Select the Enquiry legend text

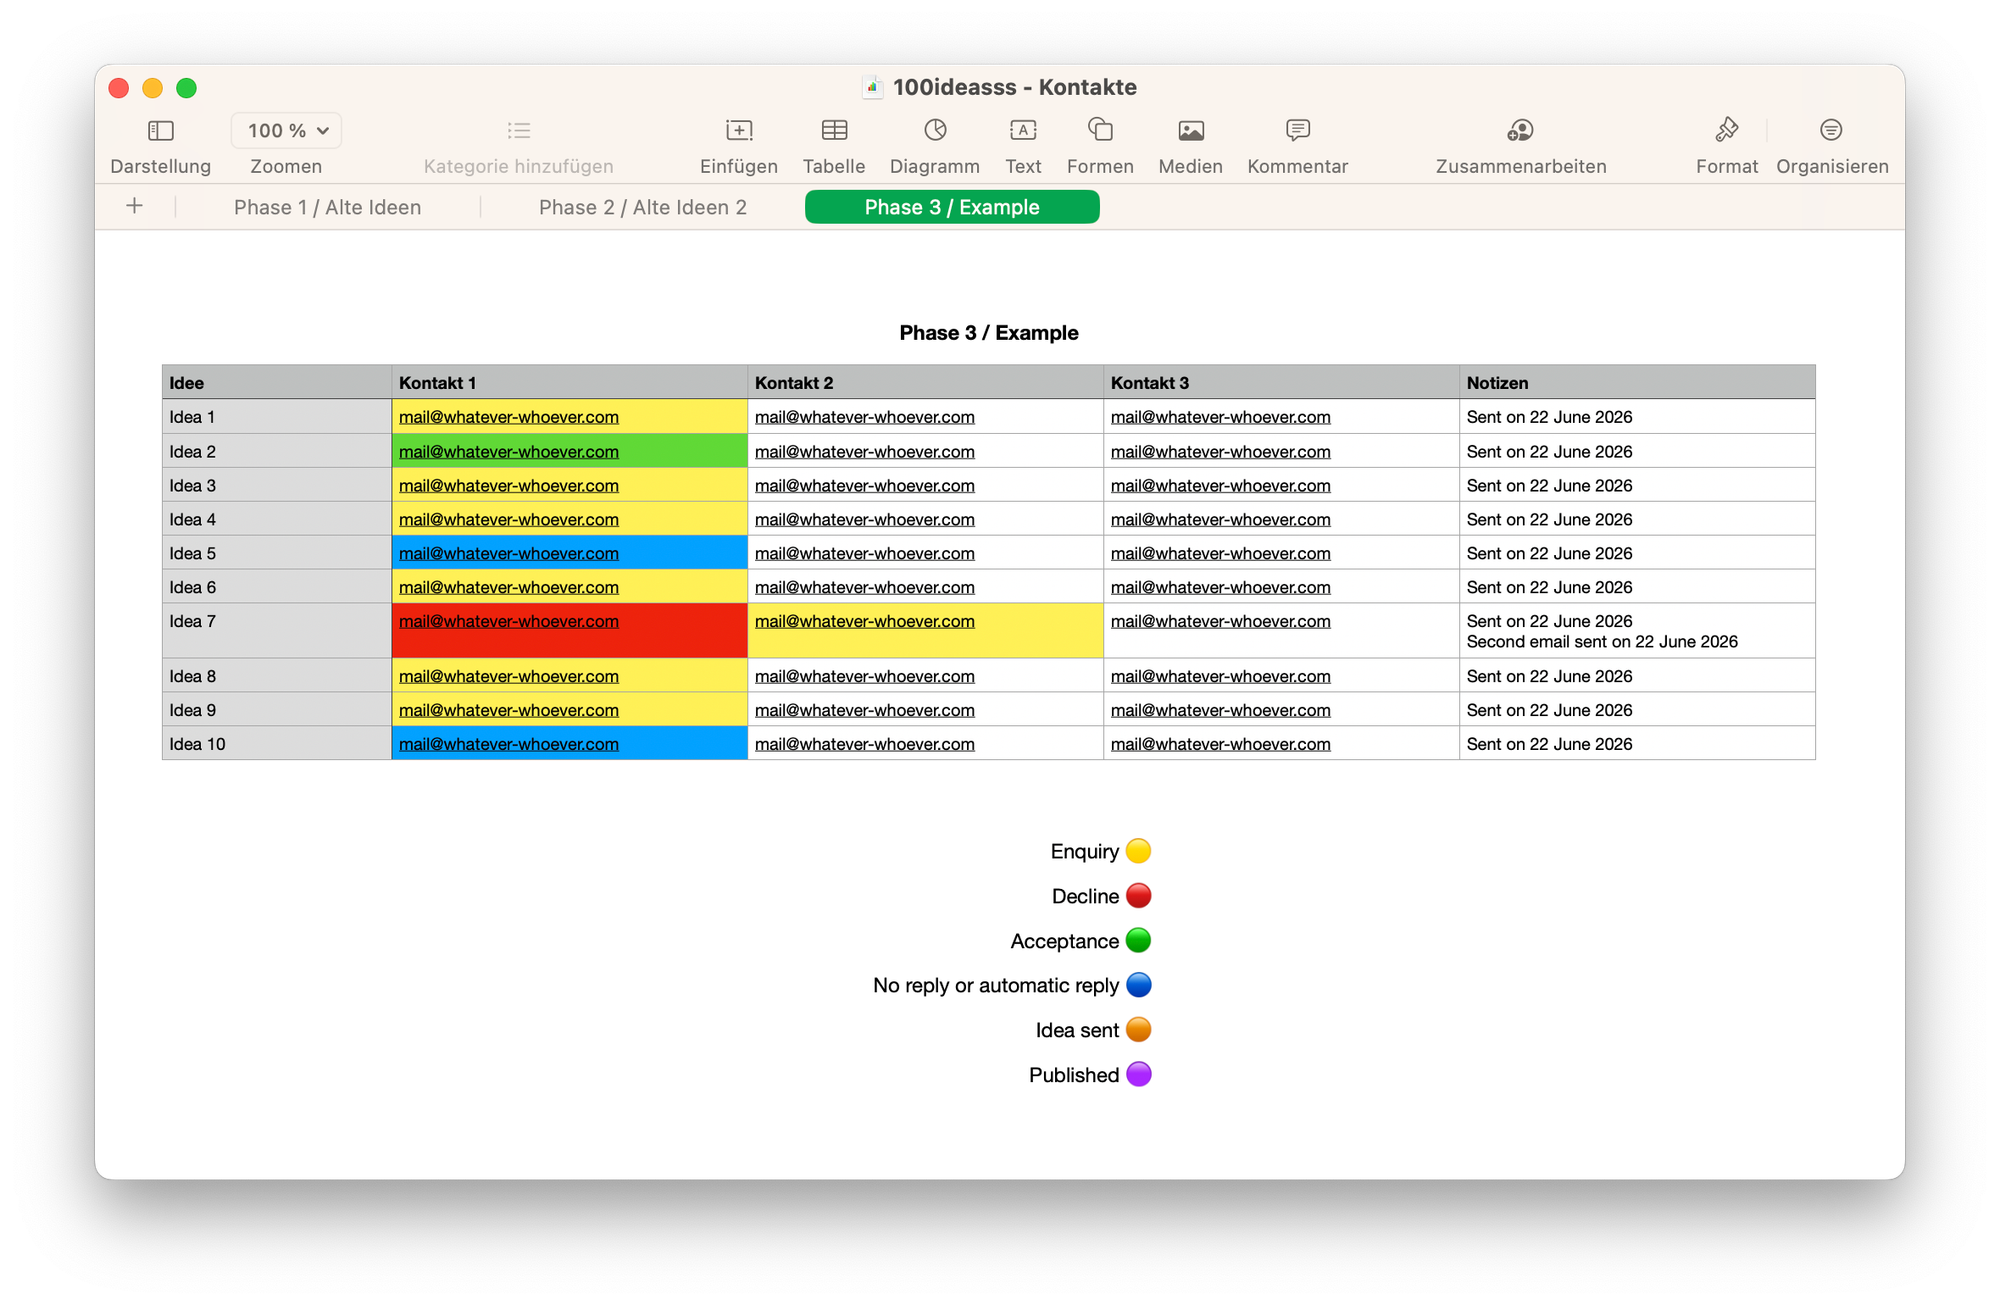coord(1084,852)
